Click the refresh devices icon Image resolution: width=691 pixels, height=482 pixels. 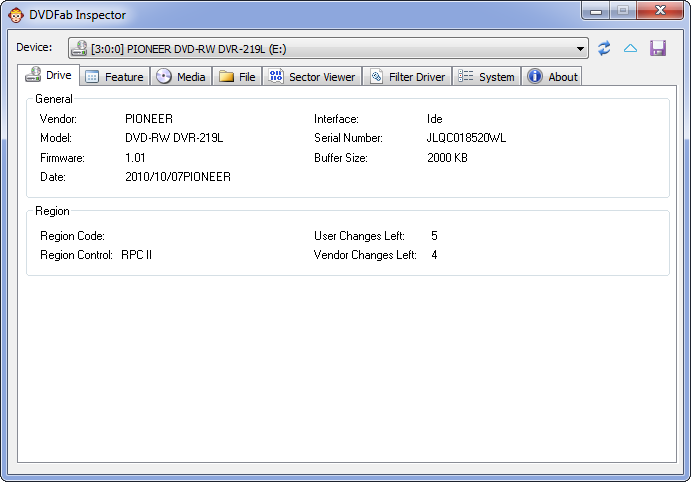[604, 48]
